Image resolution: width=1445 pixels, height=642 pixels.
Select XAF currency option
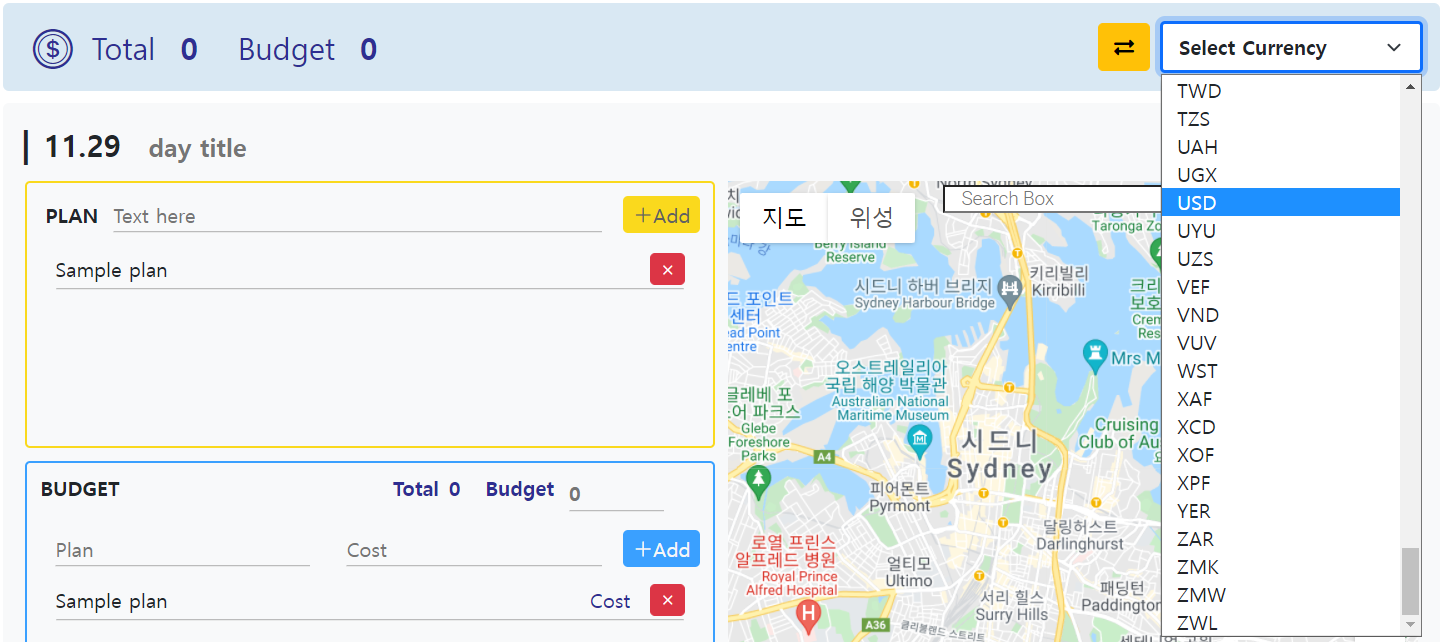1281,398
